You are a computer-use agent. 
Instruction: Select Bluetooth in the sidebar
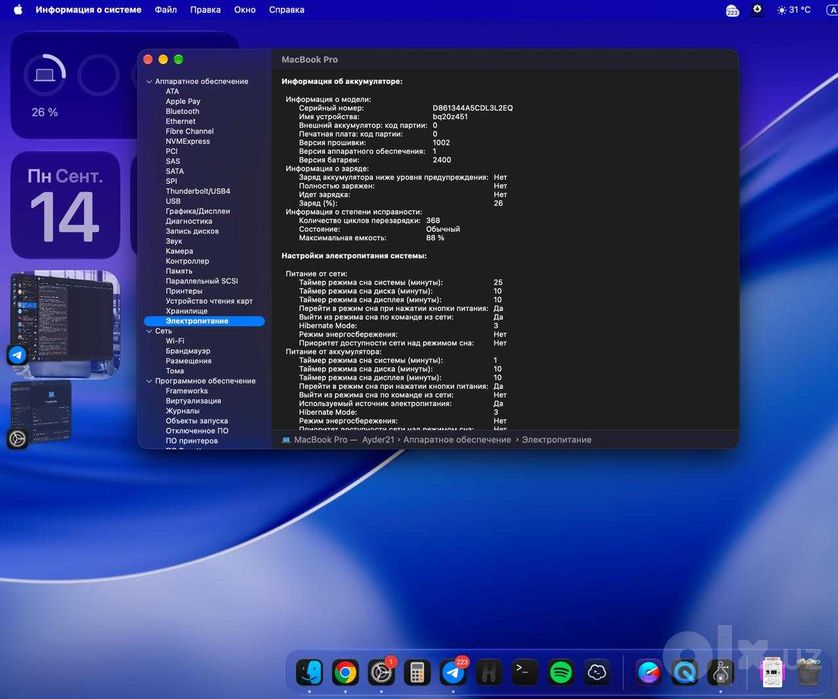click(x=182, y=111)
